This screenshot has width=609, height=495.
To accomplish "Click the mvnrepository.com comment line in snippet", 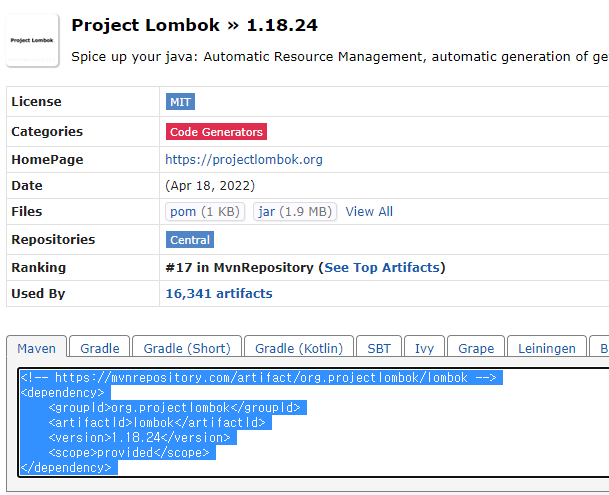I will click(x=258, y=378).
